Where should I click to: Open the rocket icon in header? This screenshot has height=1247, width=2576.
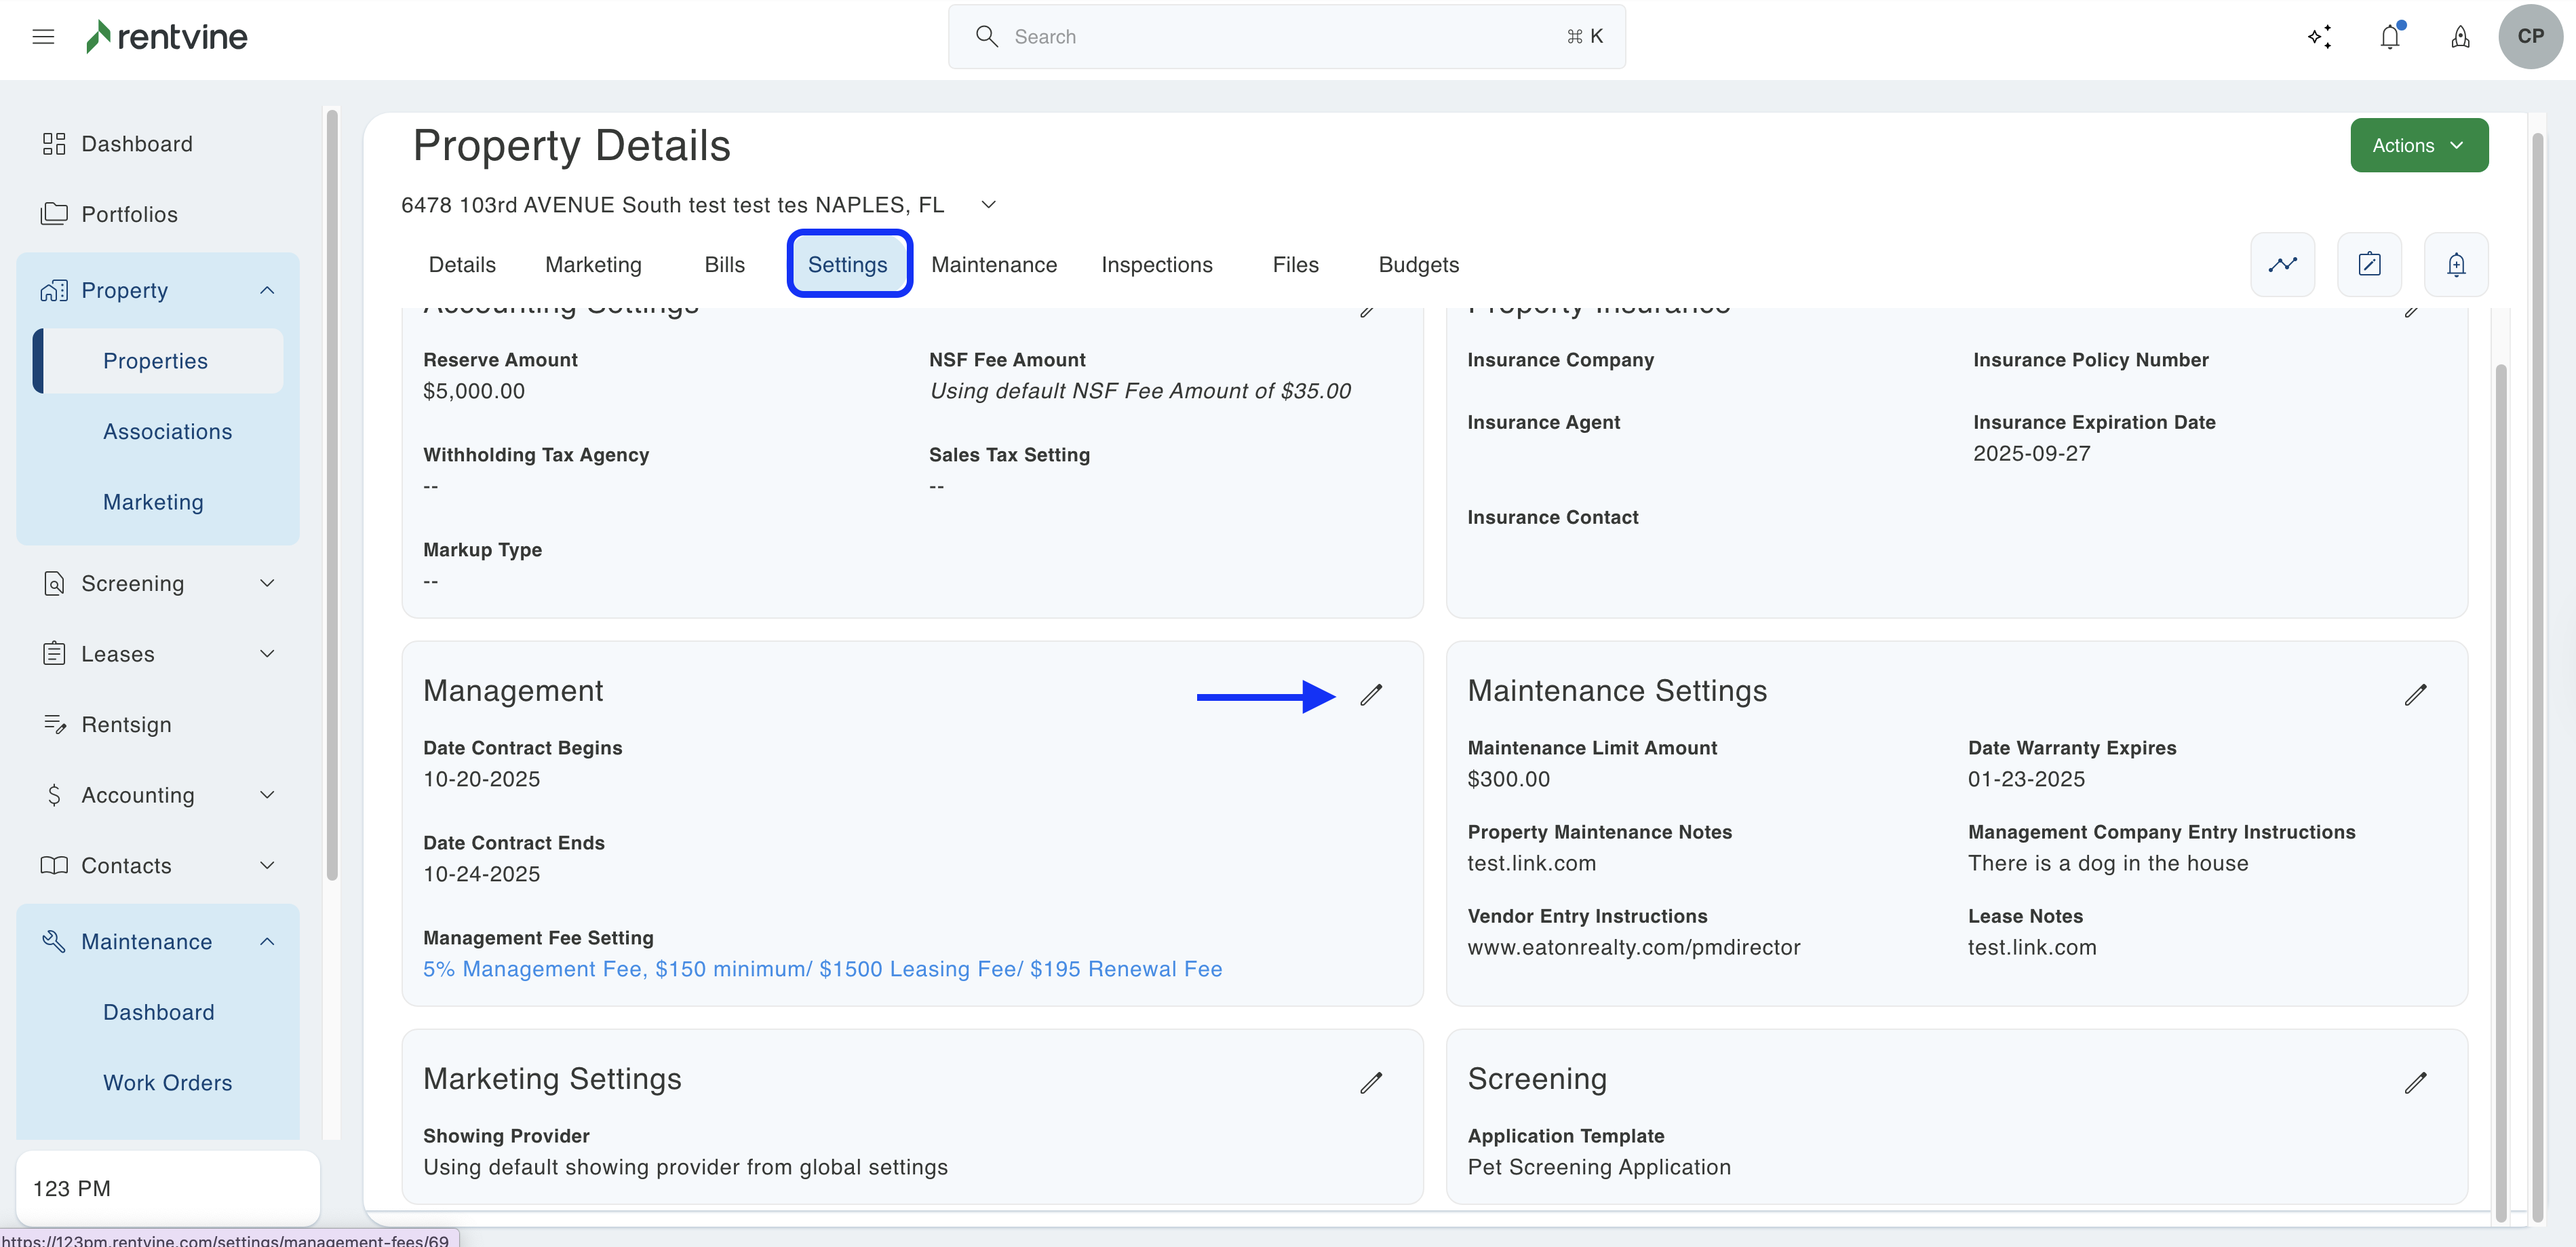point(2460,37)
